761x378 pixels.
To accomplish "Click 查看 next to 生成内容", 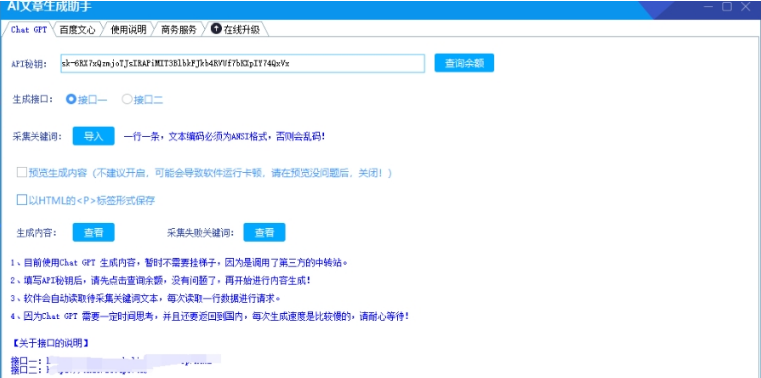I will (x=94, y=232).
